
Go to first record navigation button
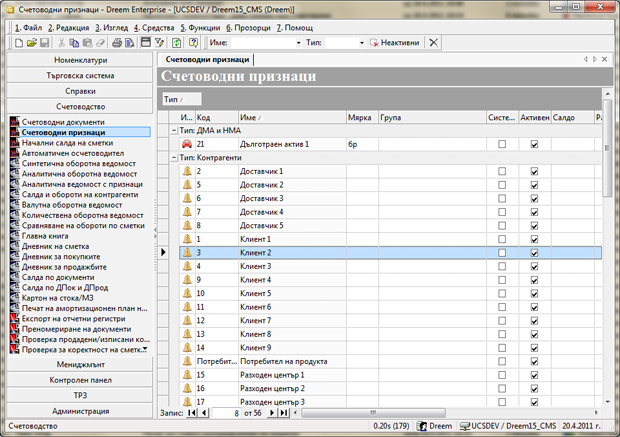pos(192,413)
